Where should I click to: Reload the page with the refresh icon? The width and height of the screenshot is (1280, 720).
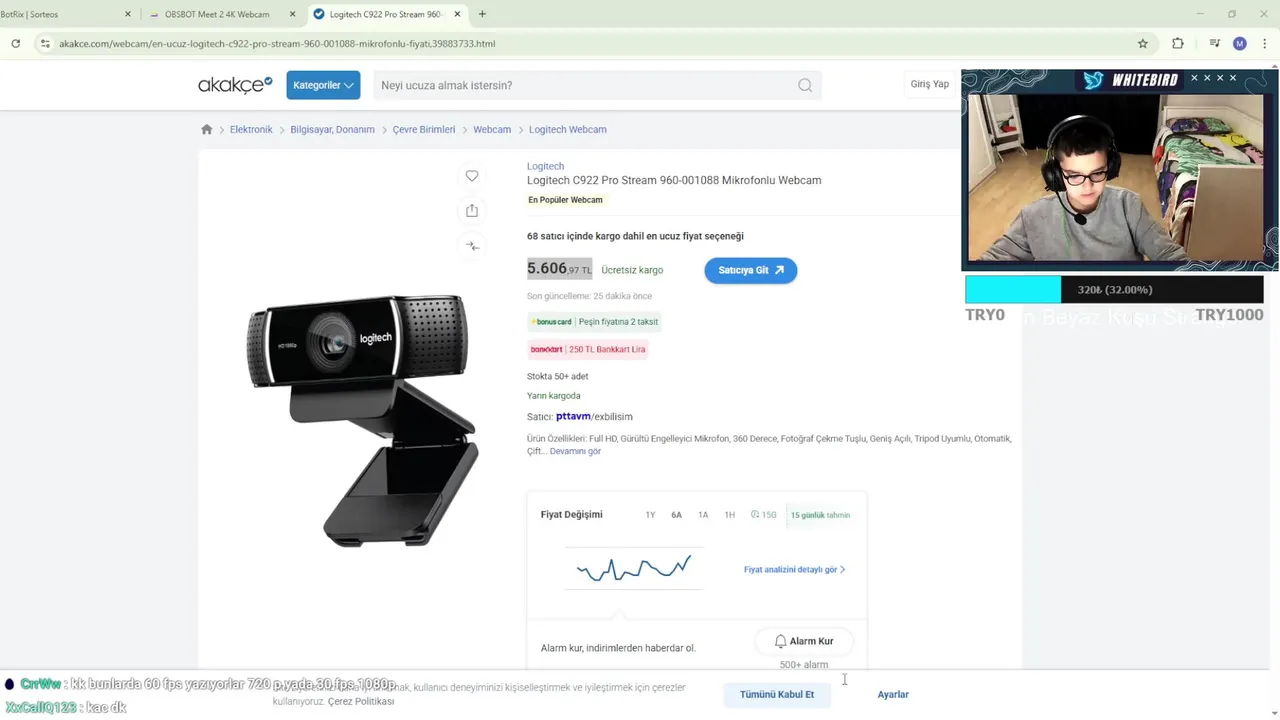pos(15,44)
